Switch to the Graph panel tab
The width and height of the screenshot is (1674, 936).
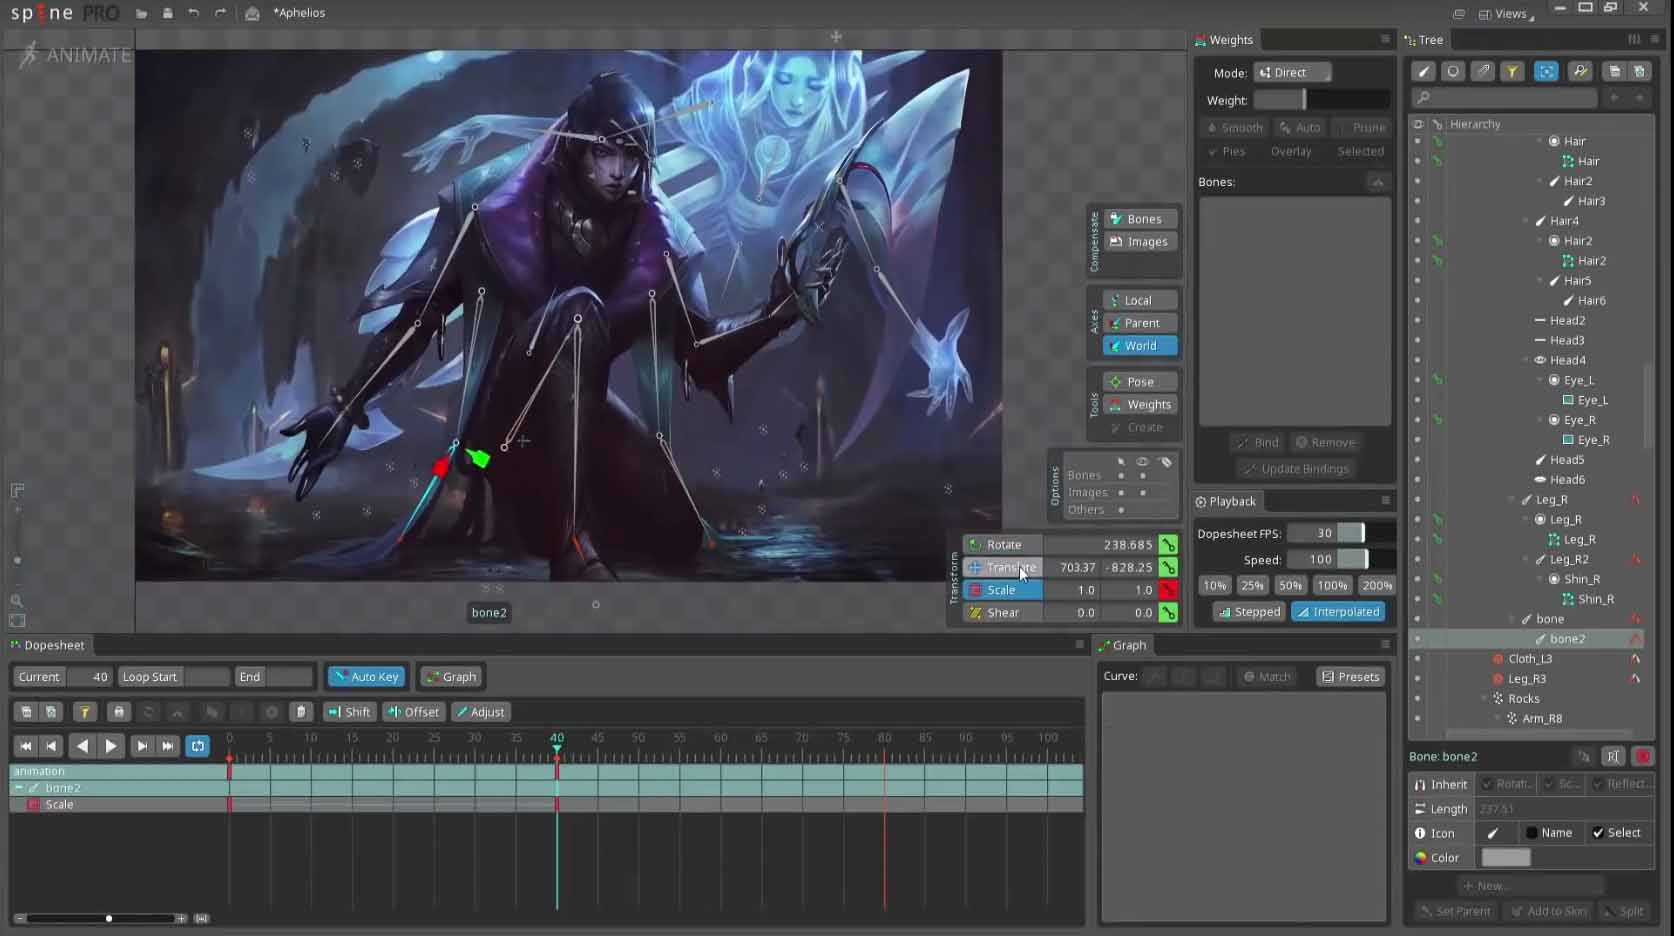click(1122, 646)
